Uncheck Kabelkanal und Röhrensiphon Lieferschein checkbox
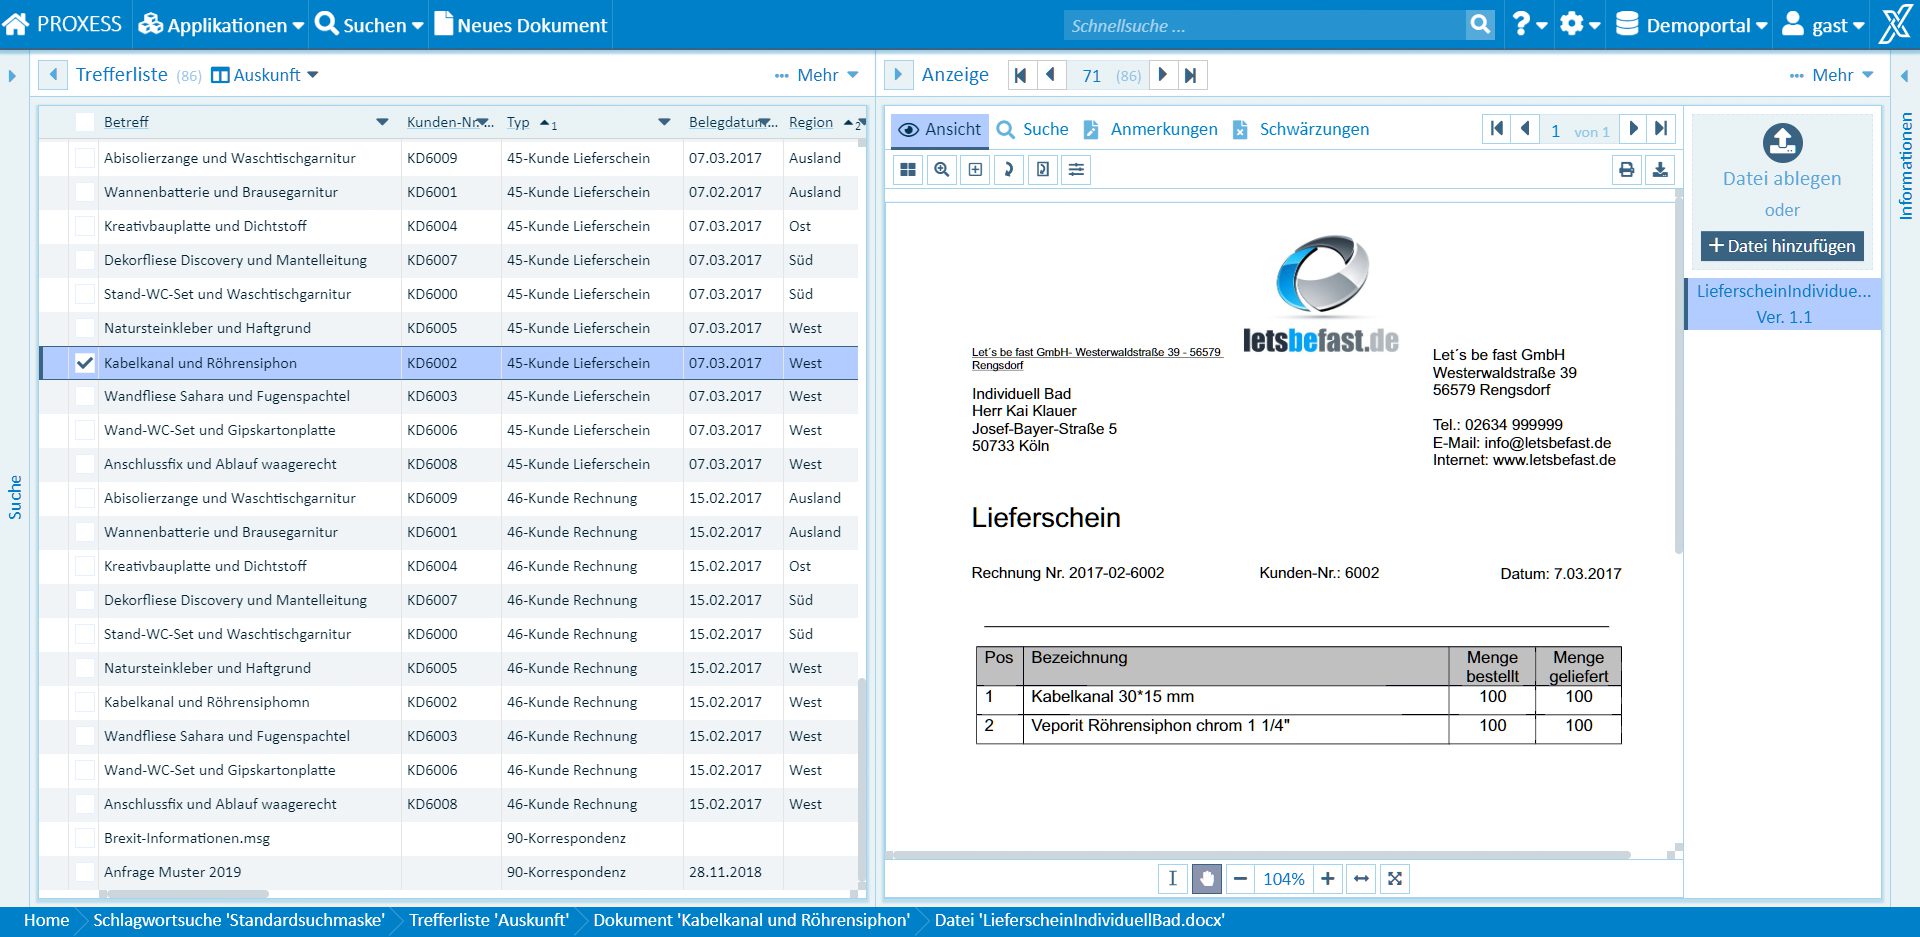Viewport: 1920px width, 937px height. (x=85, y=363)
